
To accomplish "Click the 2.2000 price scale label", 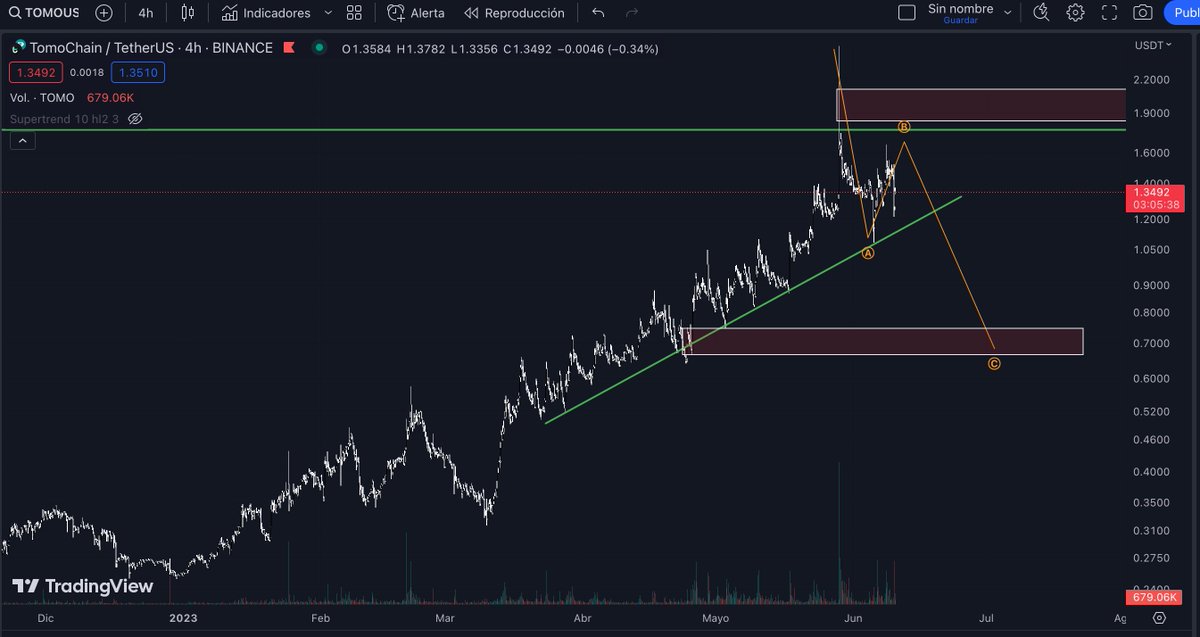I will click(1152, 80).
